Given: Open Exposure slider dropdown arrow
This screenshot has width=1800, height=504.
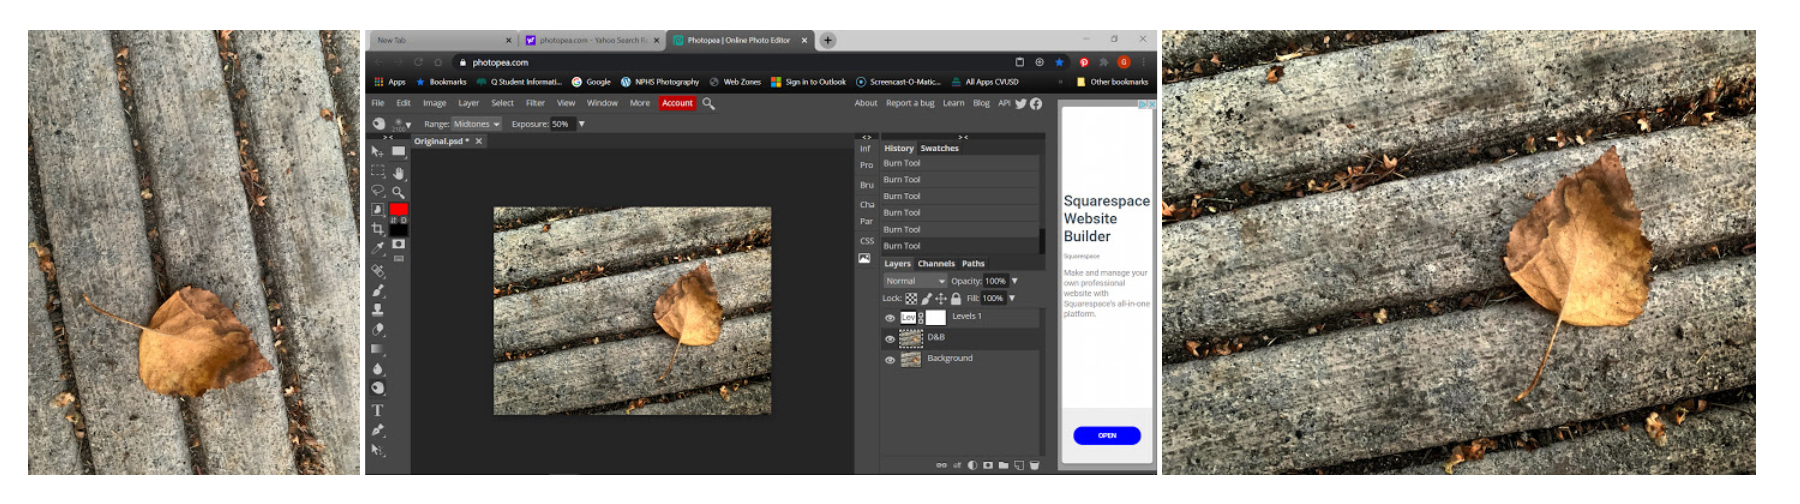Looking at the screenshot, I should (581, 124).
